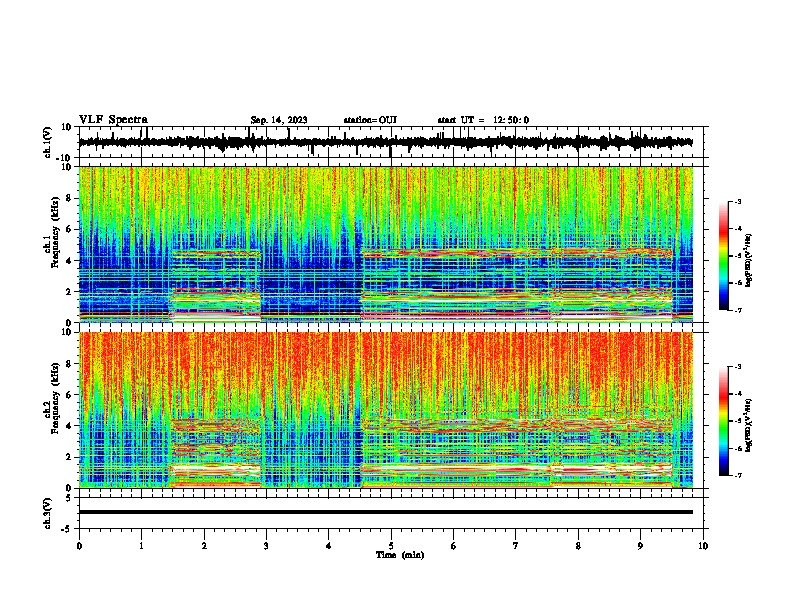The height and width of the screenshot is (612, 792).
Task: Select the "Sep. 14, 2023" date label
Action: pos(279,120)
